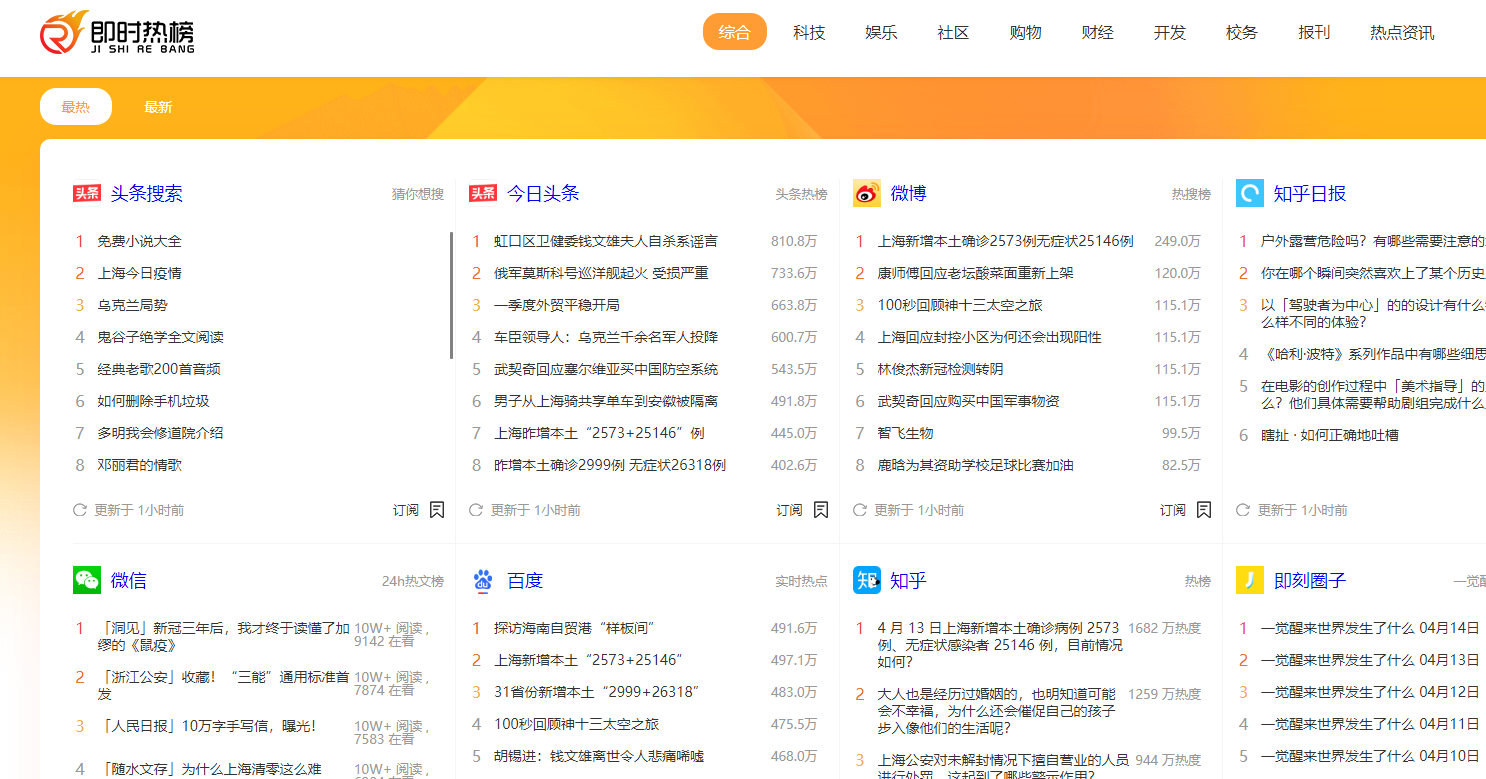This screenshot has height=779, width=1486.
Task: Refresh the 微博 list via circular arrow icon
Action: point(860,509)
